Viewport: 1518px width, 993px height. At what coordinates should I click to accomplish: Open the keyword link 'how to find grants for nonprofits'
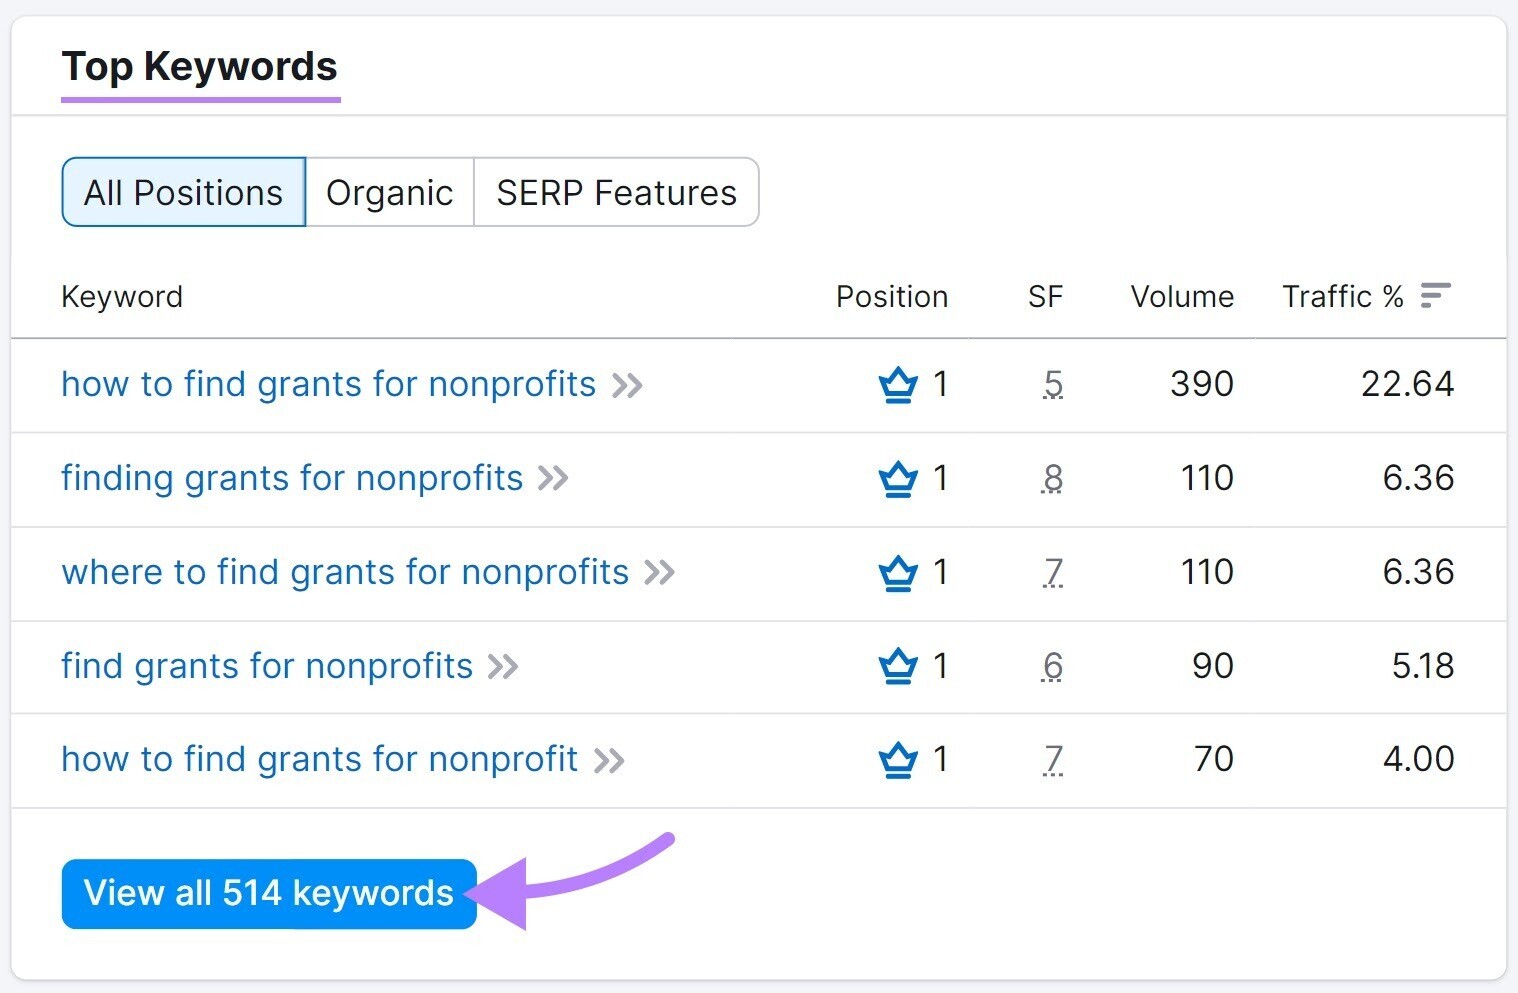[328, 384]
